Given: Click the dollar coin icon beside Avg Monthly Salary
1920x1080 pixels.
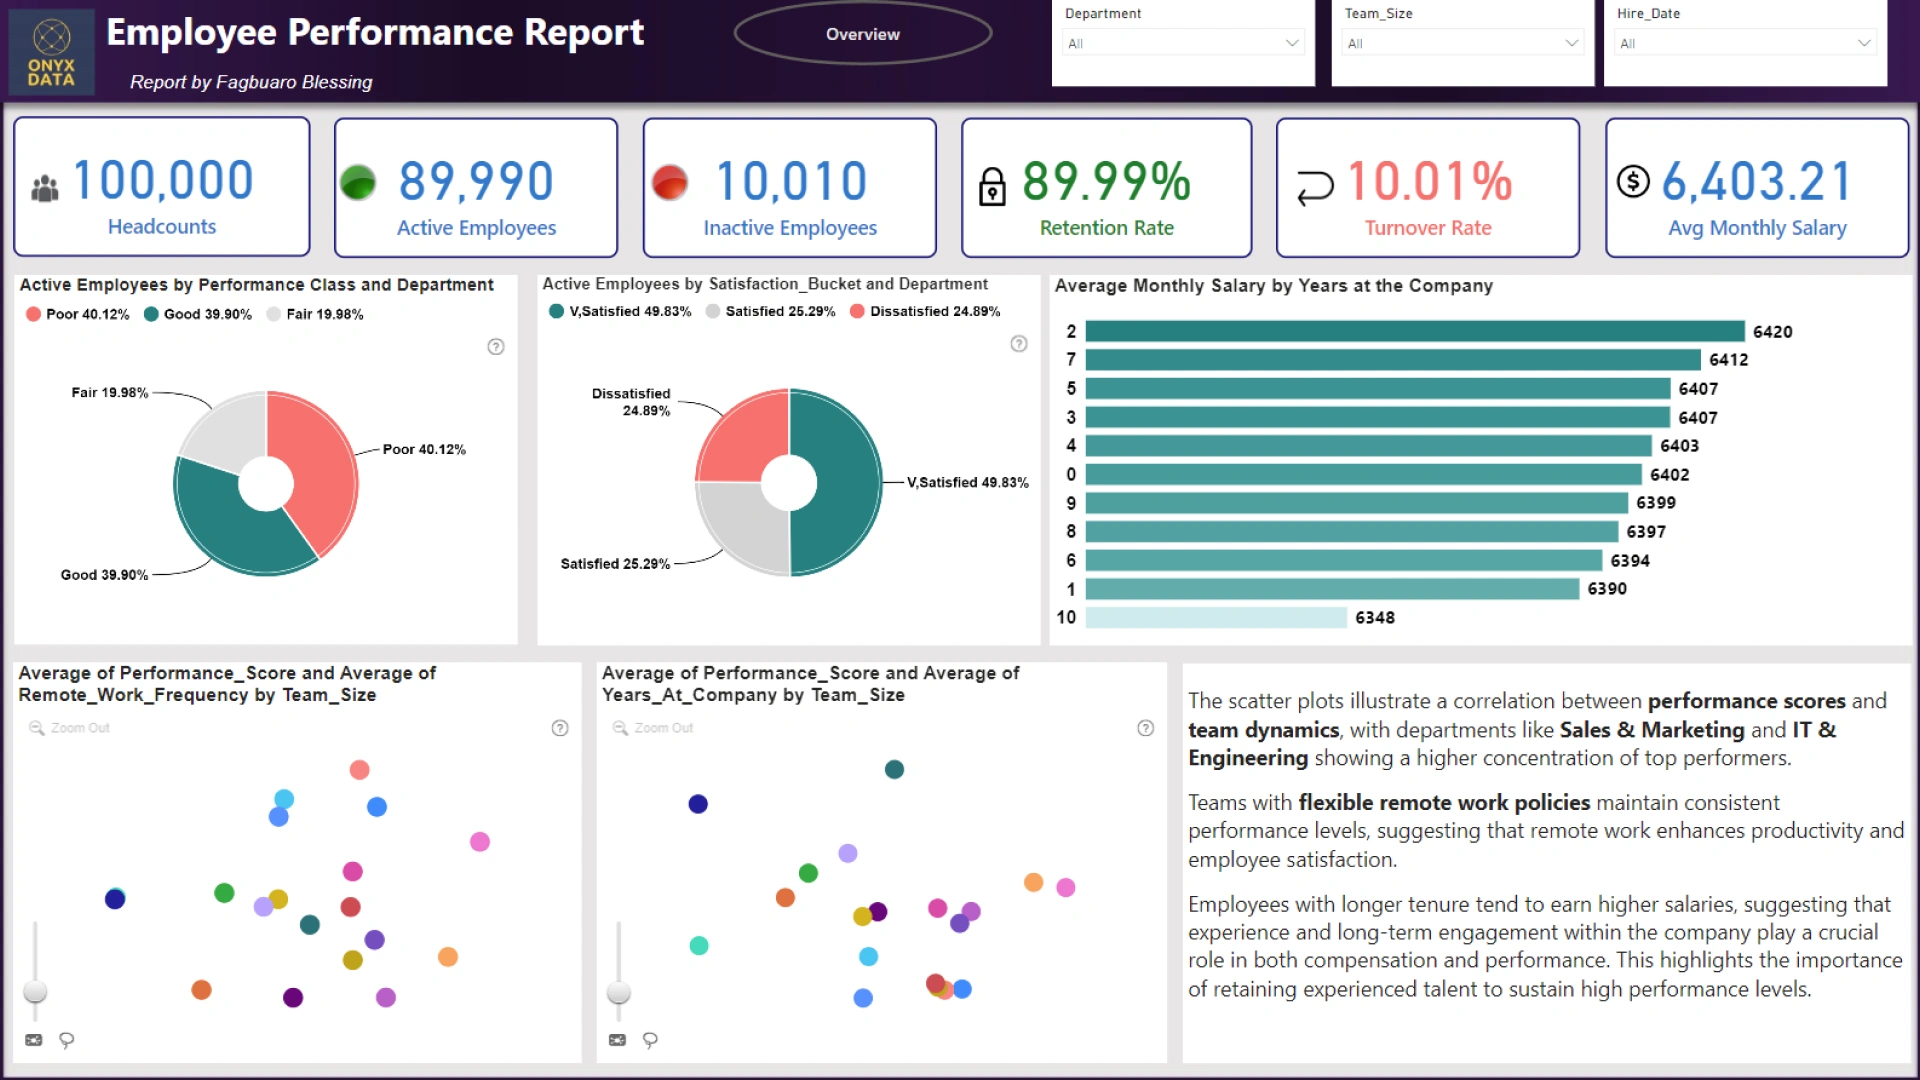Looking at the screenshot, I should coord(1633,181).
